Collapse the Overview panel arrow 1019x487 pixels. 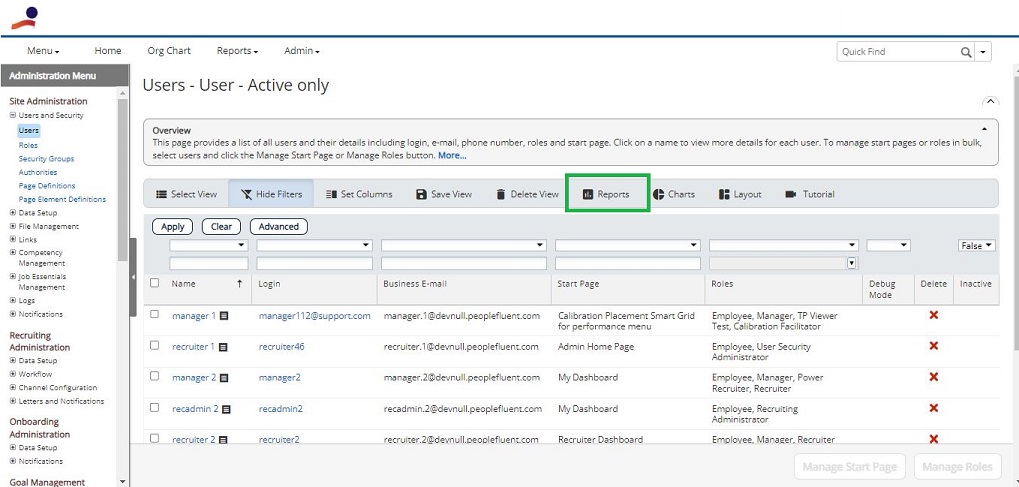(x=985, y=129)
